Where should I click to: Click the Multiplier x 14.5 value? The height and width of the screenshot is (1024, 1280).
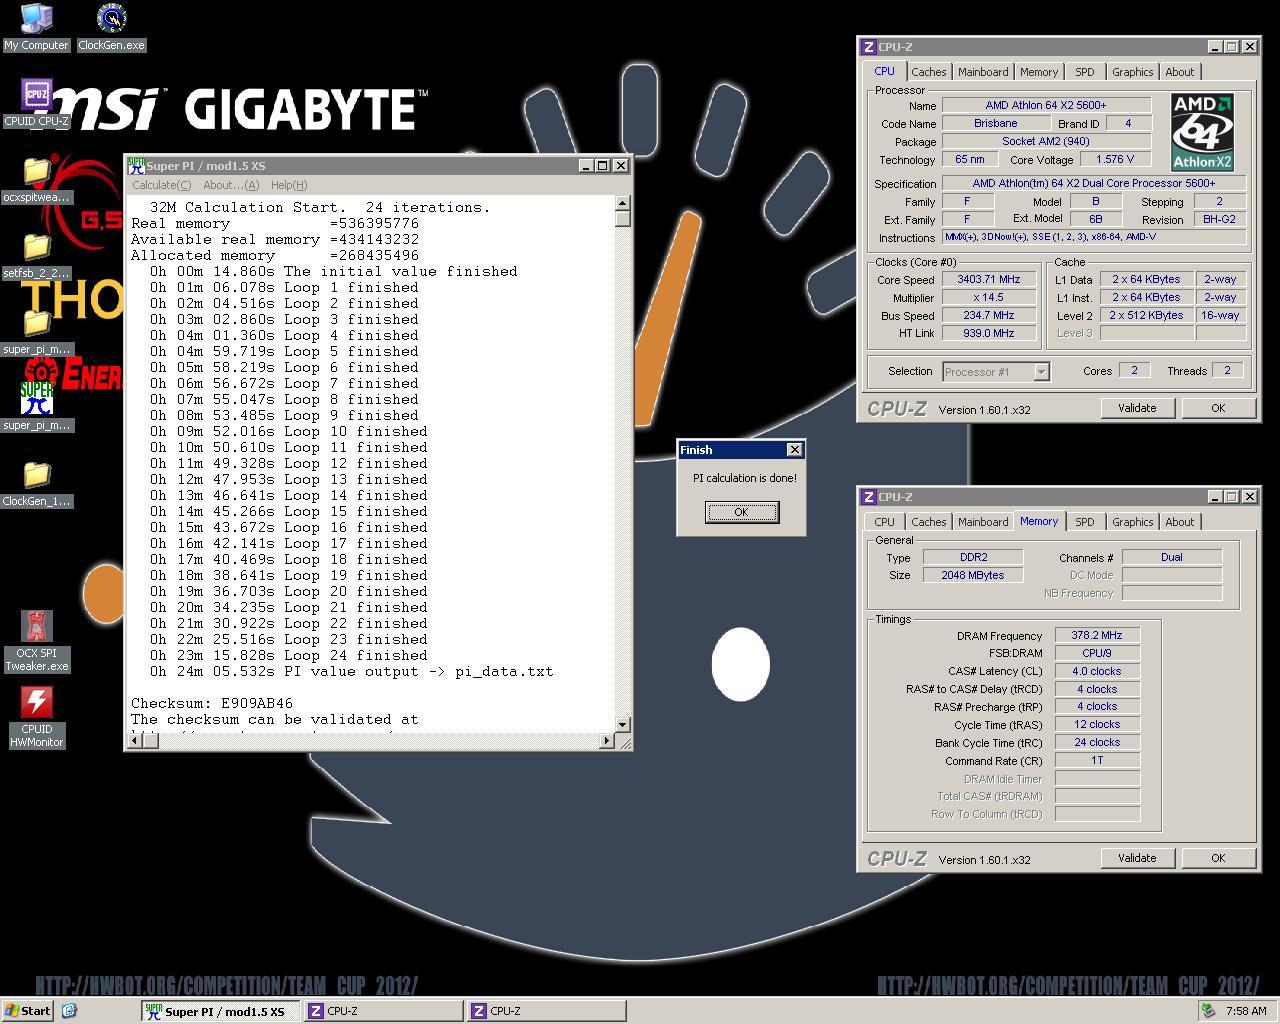989,298
